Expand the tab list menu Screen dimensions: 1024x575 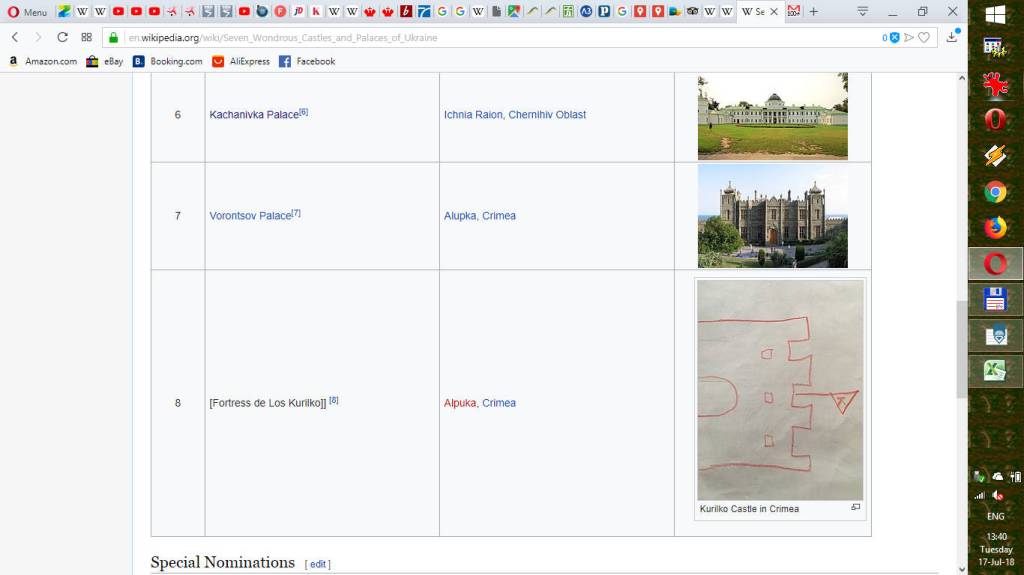click(862, 12)
